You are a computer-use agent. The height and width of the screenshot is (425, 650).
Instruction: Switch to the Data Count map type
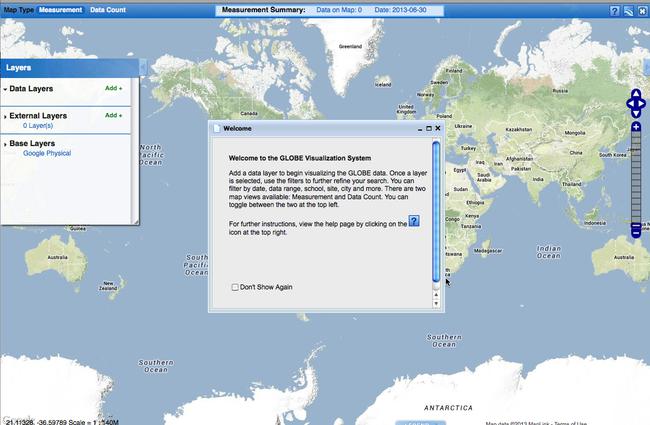tap(108, 10)
